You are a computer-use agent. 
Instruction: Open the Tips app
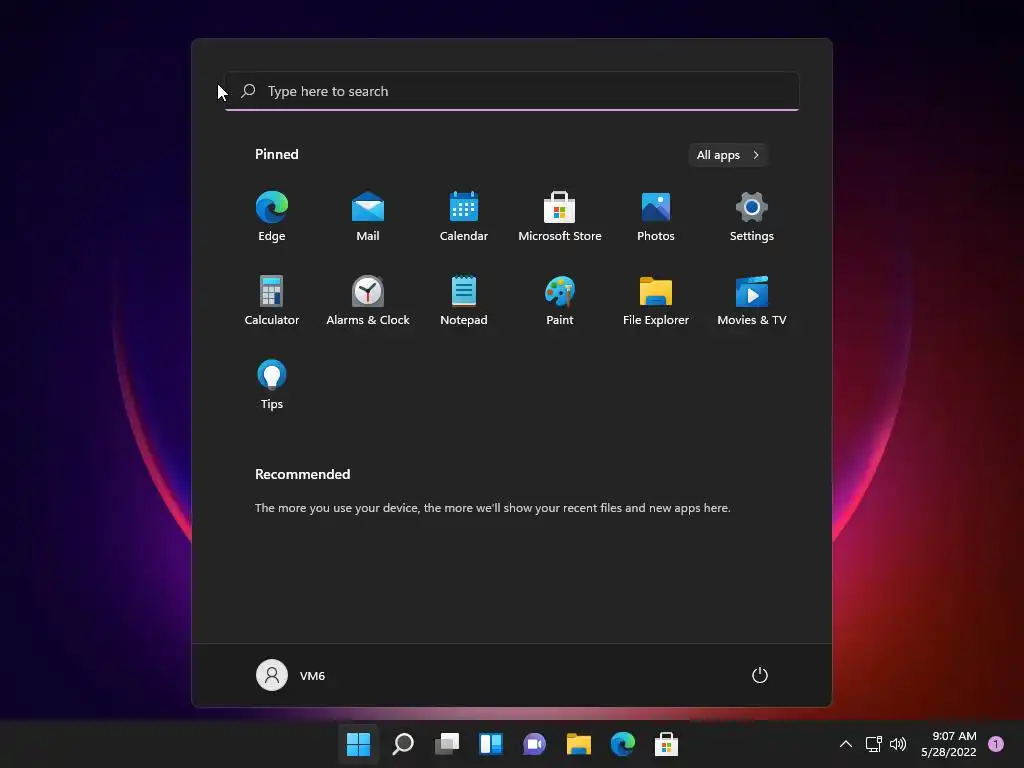[x=272, y=385]
